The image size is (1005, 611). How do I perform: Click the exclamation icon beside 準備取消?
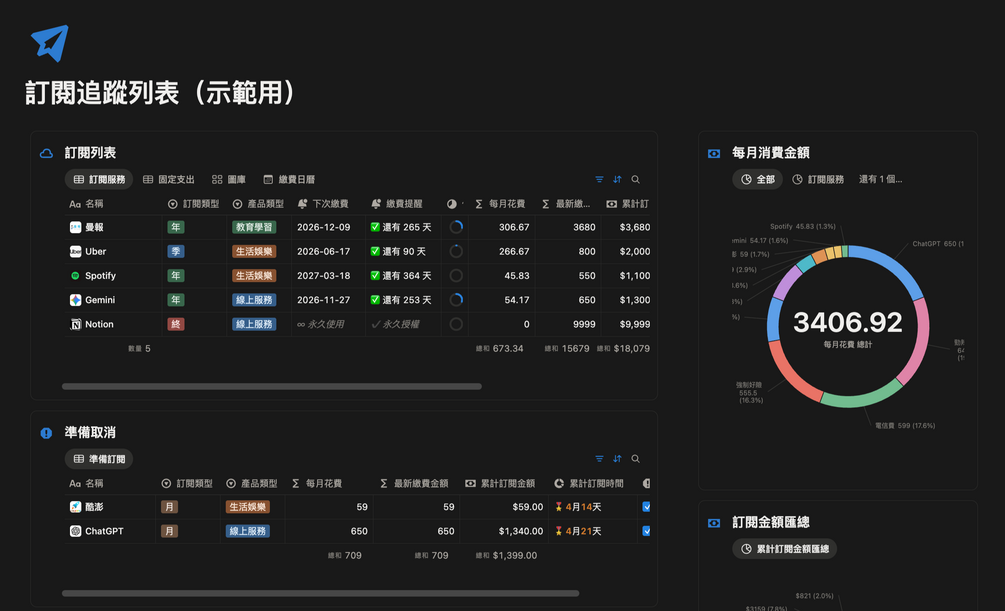coord(46,433)
